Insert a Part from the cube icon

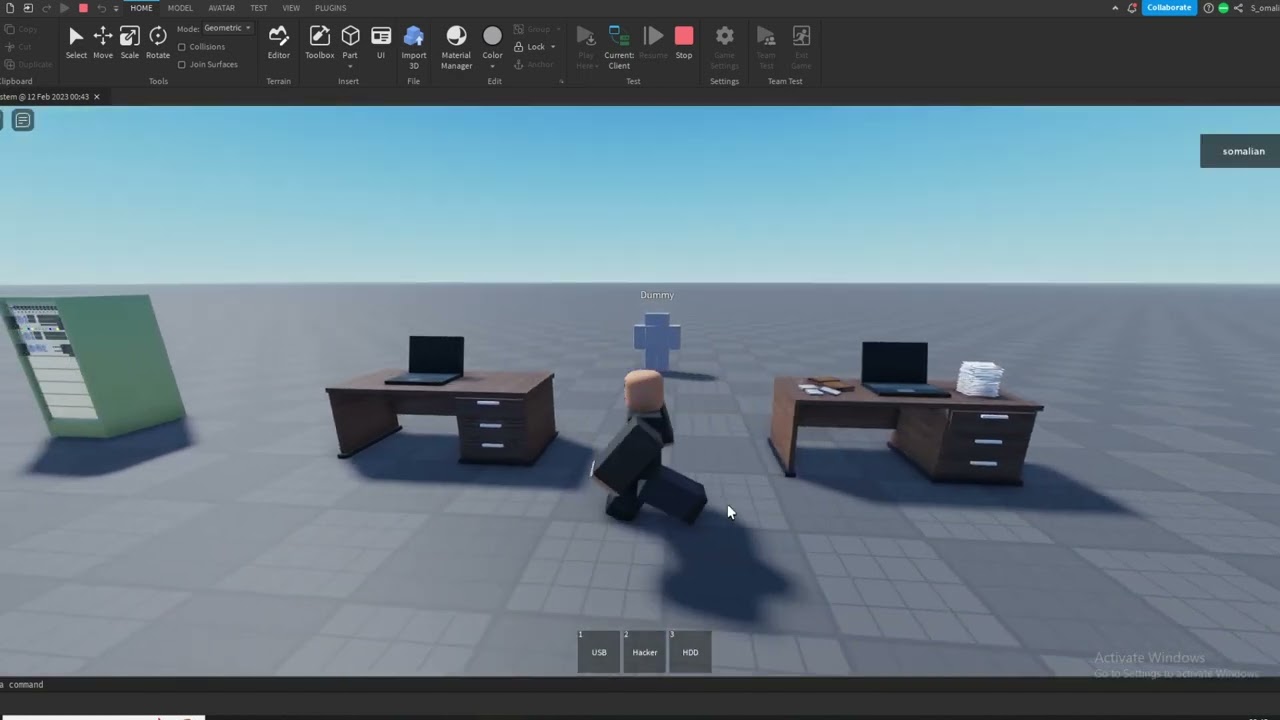350,36
